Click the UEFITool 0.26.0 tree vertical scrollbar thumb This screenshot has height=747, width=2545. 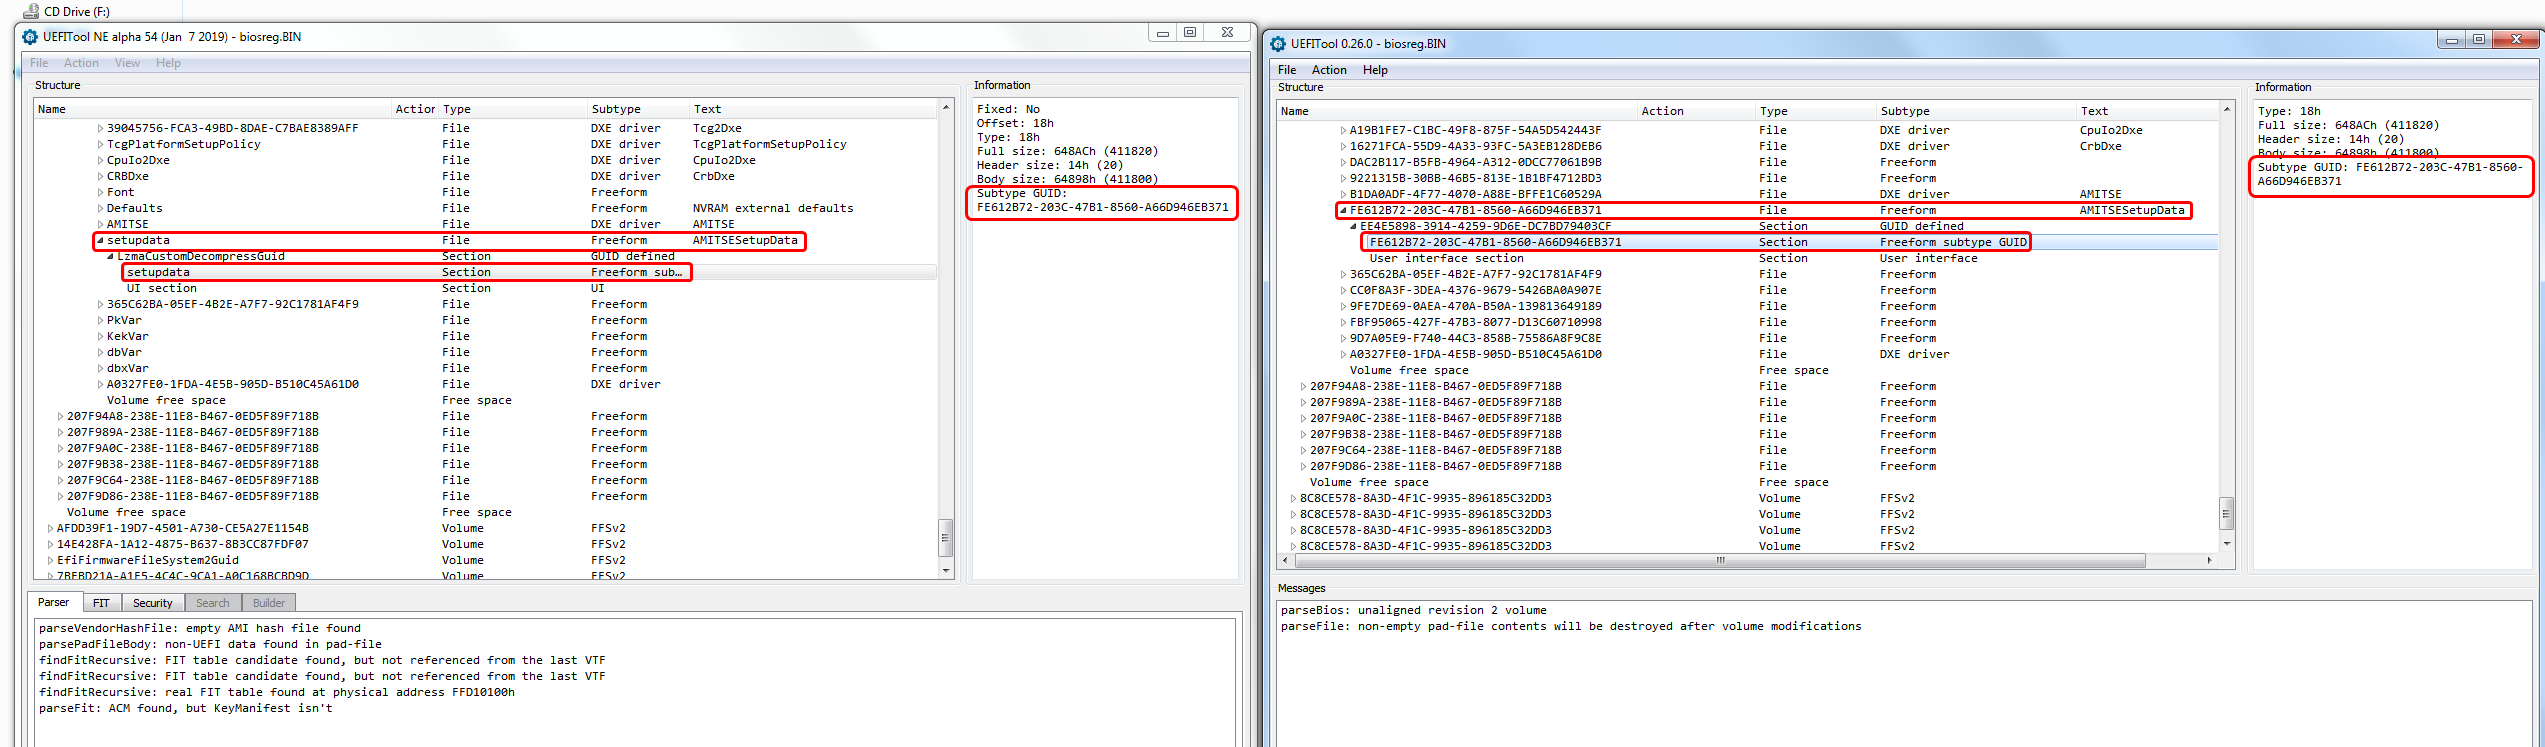[2226, 514]
